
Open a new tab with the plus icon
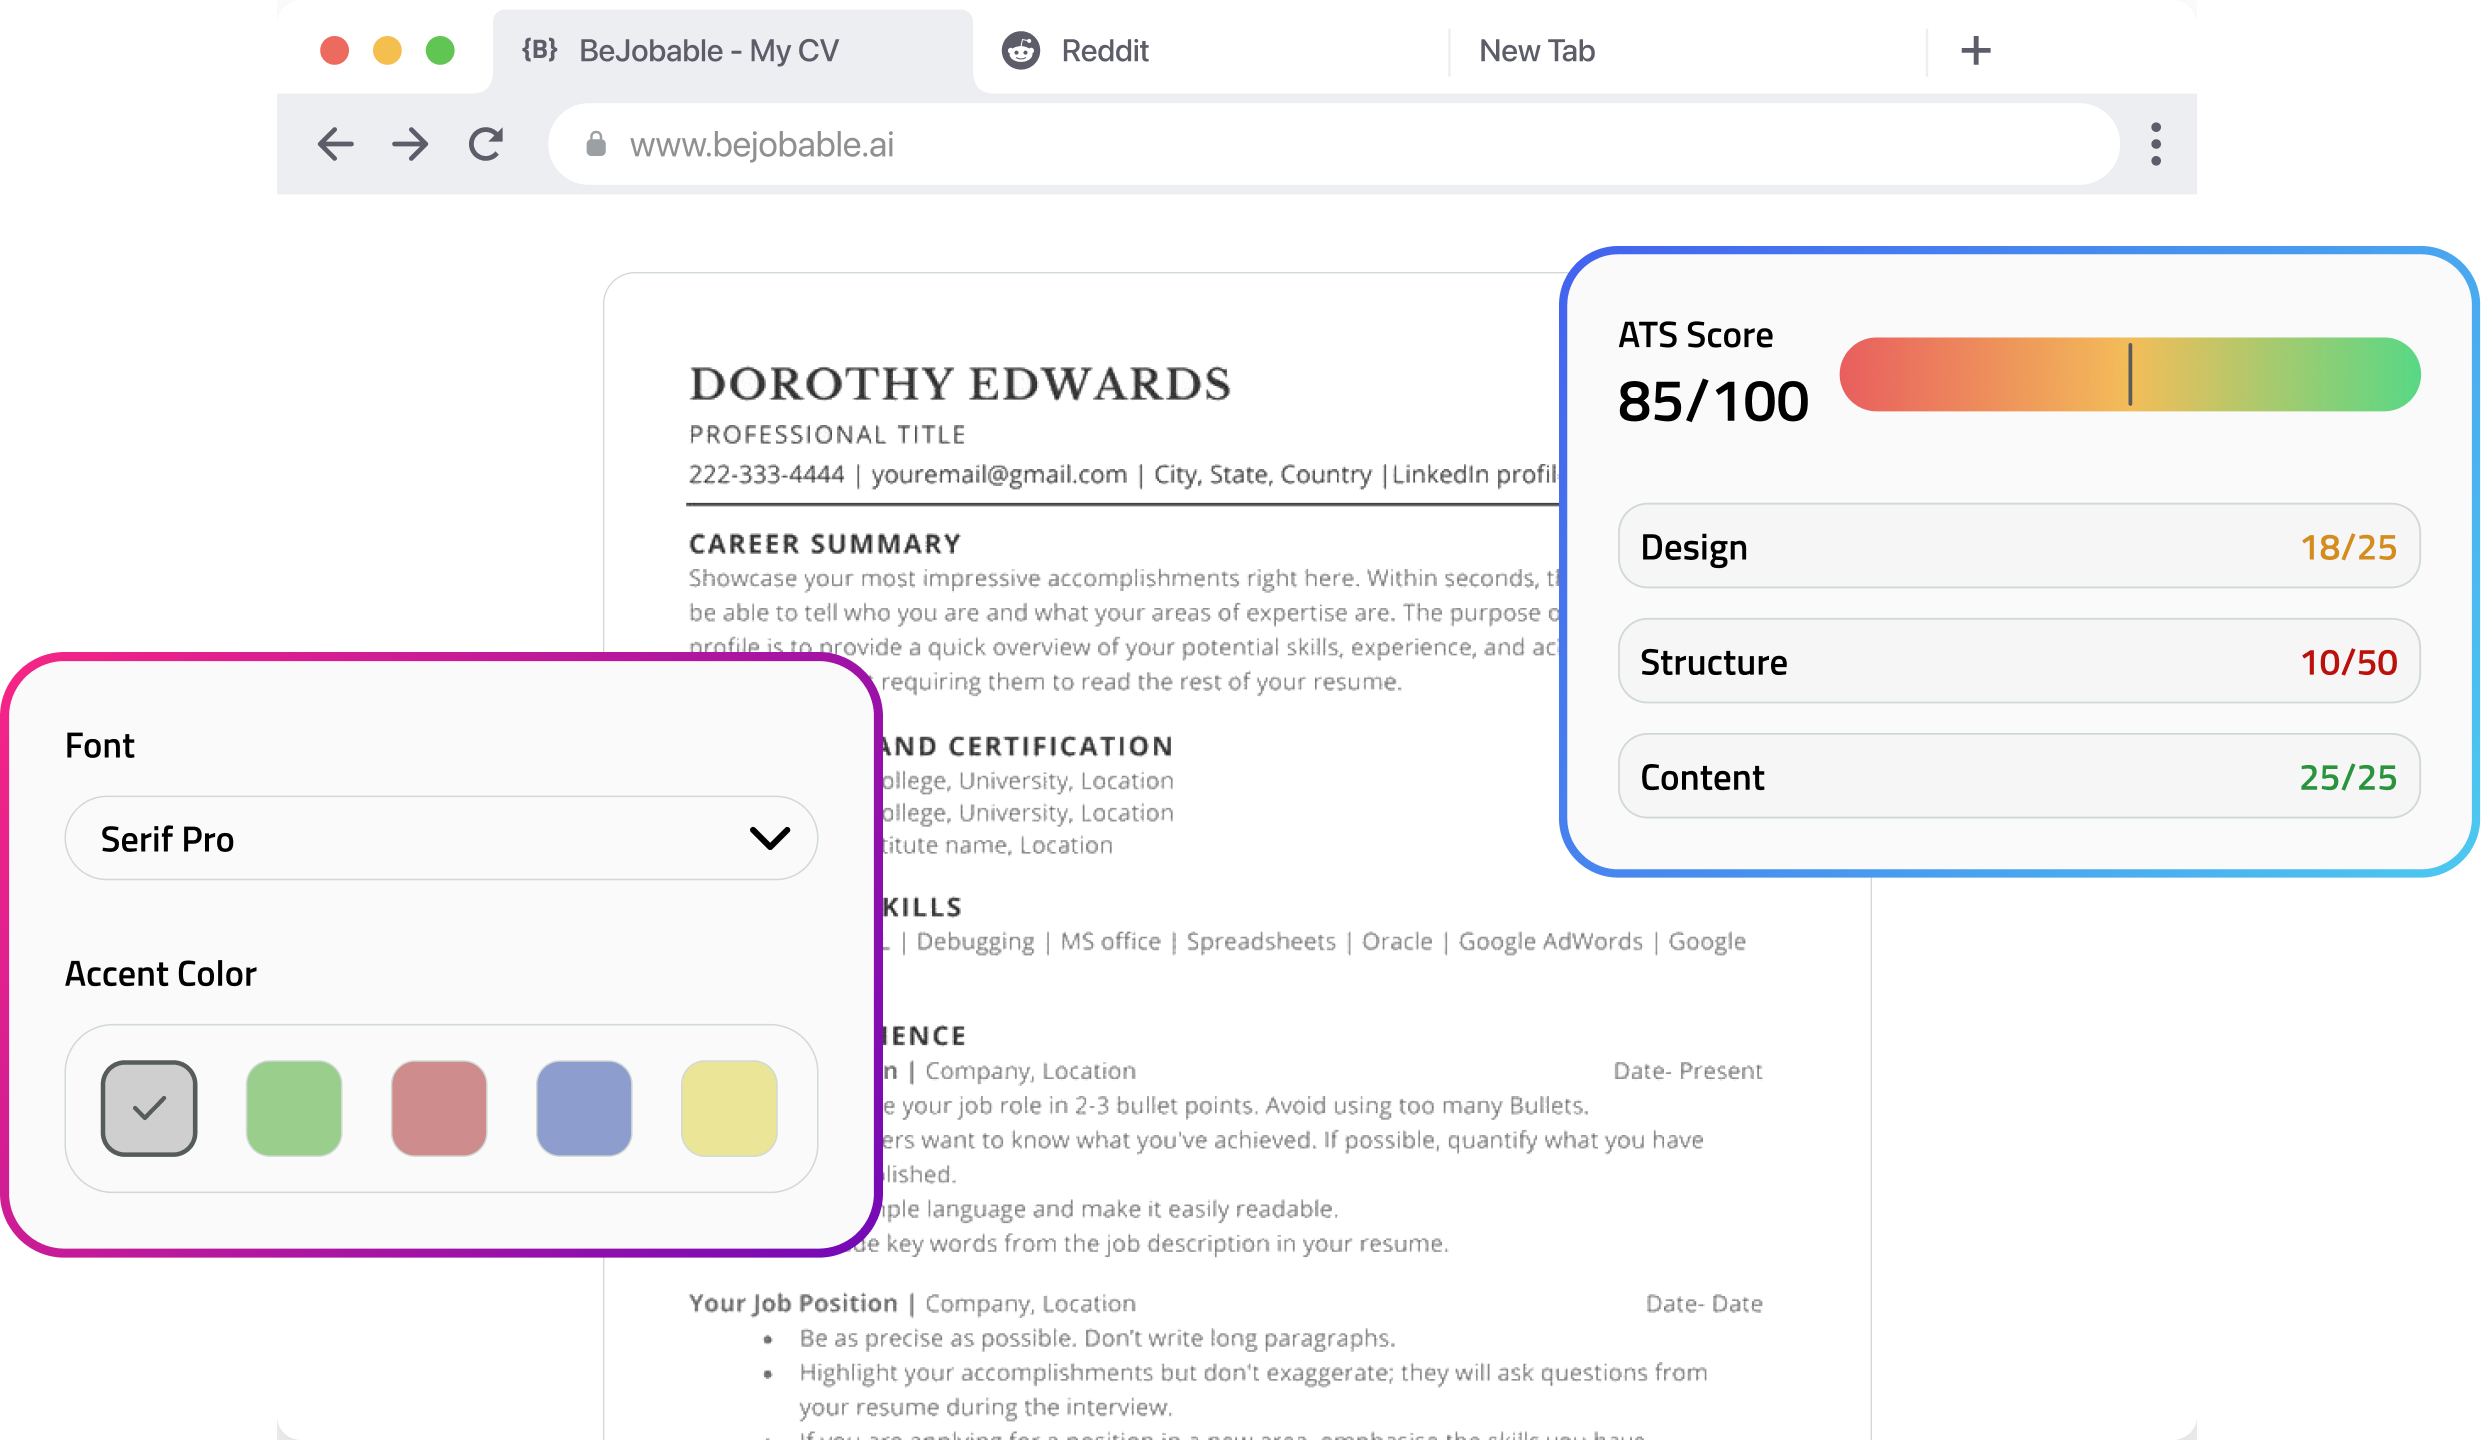1975,50
